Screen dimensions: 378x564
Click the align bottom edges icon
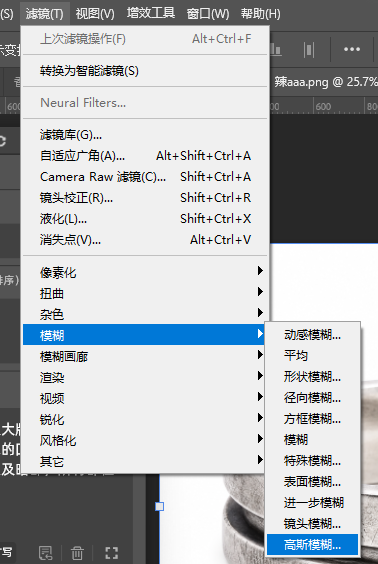pyautogui.click(x=275, y=50)
